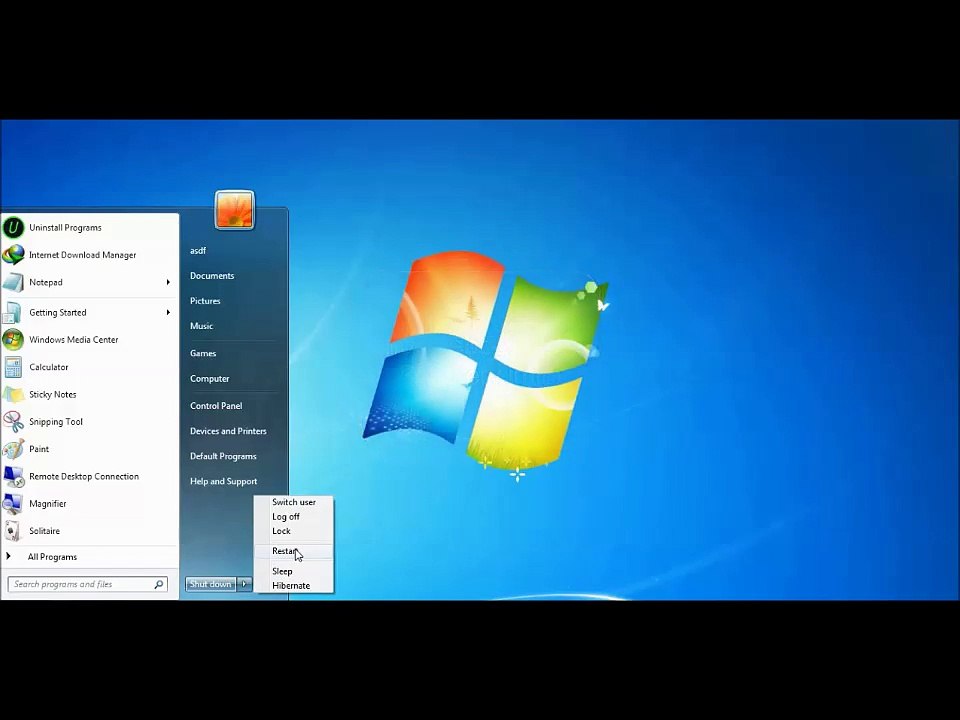Launch Internet Download Manager icon
The width and height of the screenshot is (960, 720).
click(13, 255)
